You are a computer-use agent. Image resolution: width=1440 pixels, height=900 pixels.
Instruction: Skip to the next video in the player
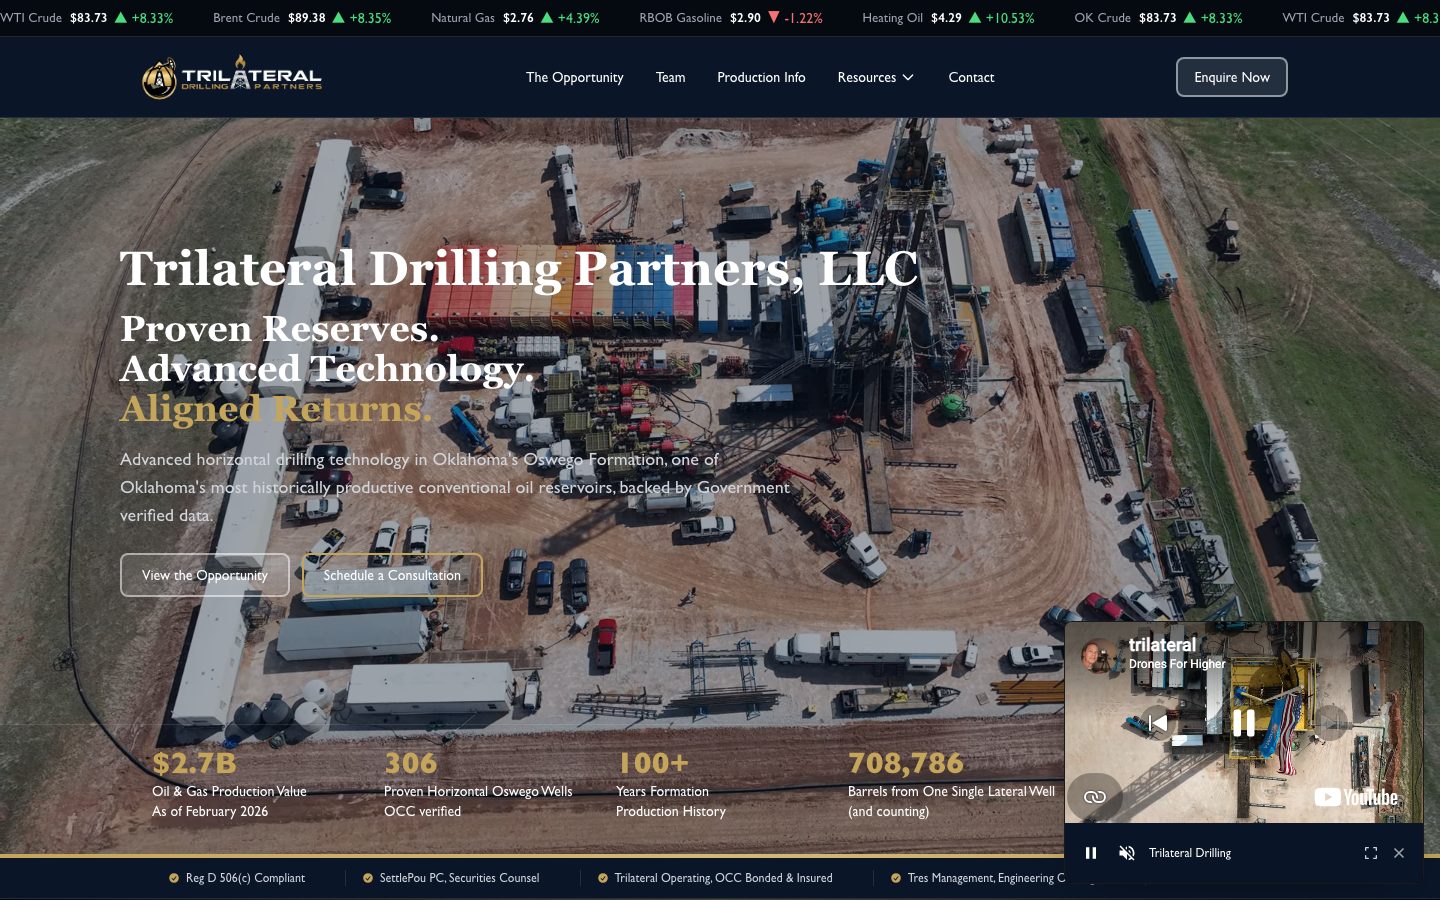(x=1330, y=722)
